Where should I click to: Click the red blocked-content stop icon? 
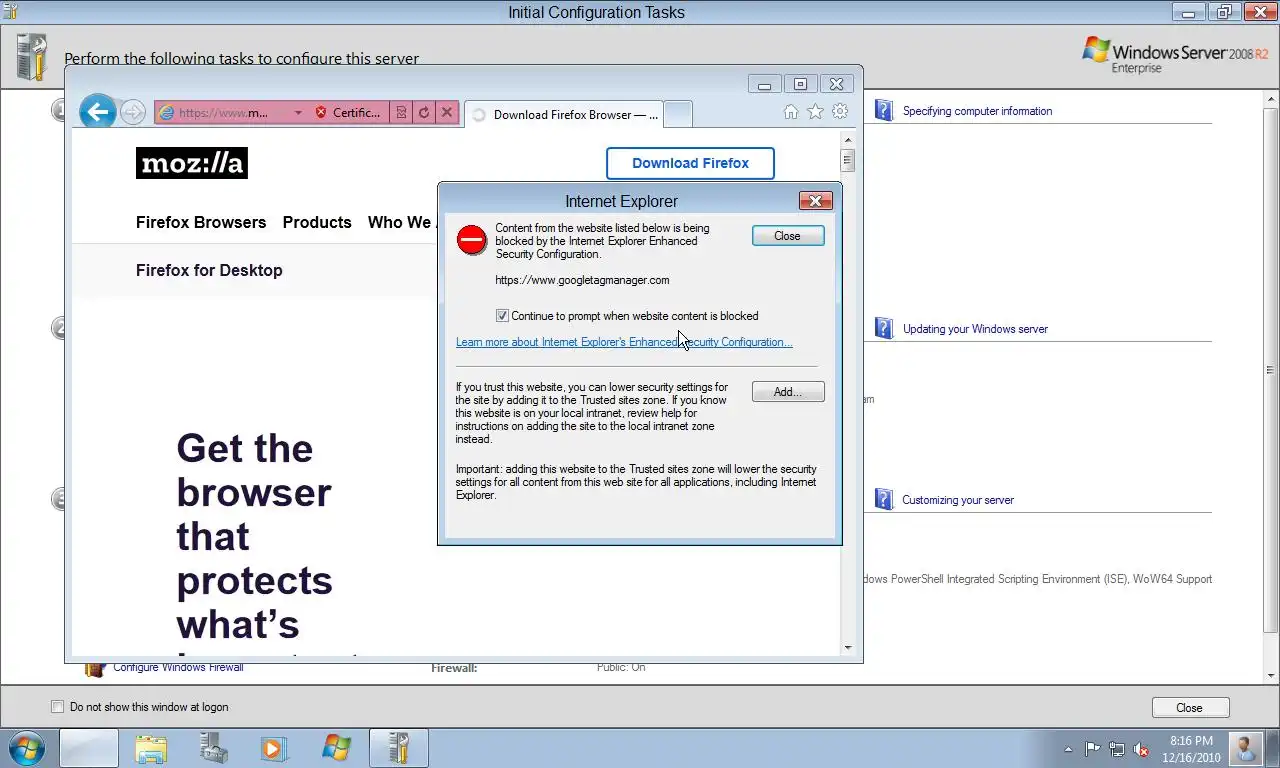point(472,240)
